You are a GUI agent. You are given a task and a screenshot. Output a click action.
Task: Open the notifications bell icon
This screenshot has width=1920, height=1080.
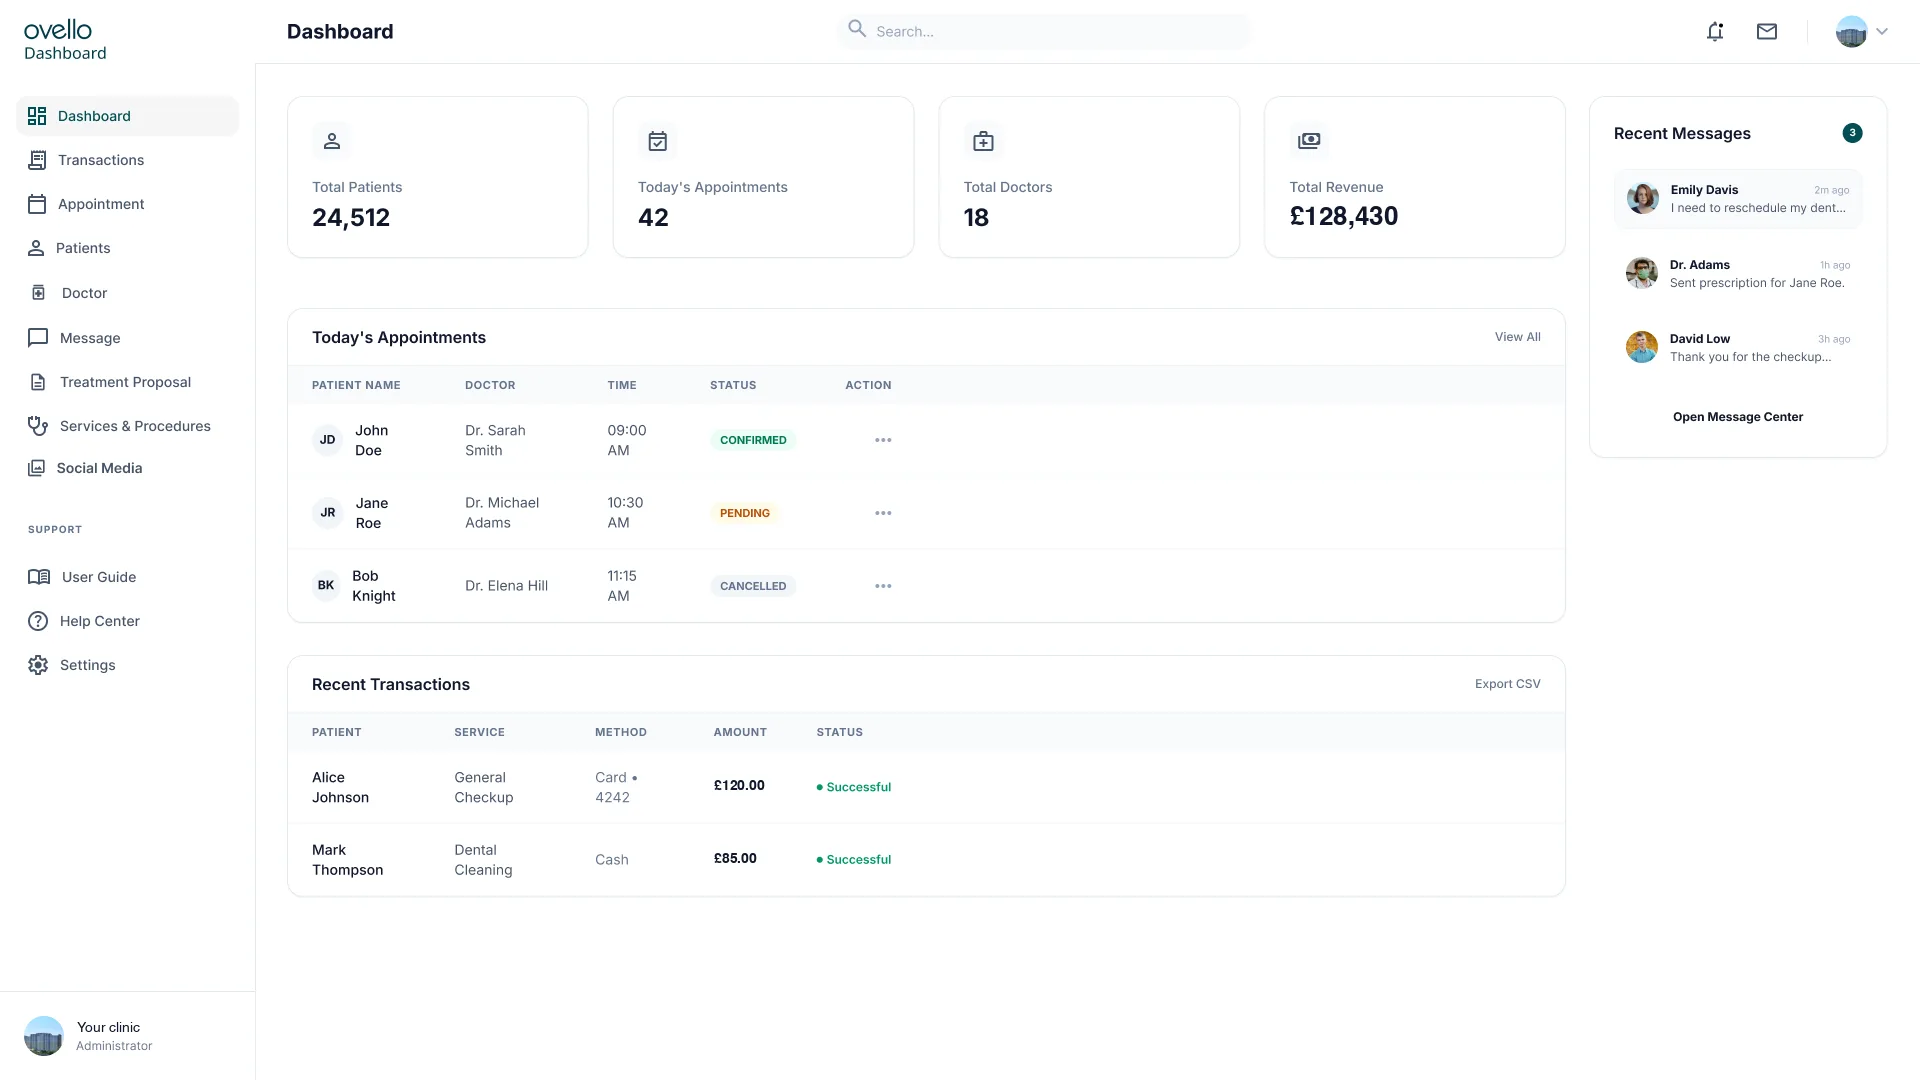[1715, 32]
